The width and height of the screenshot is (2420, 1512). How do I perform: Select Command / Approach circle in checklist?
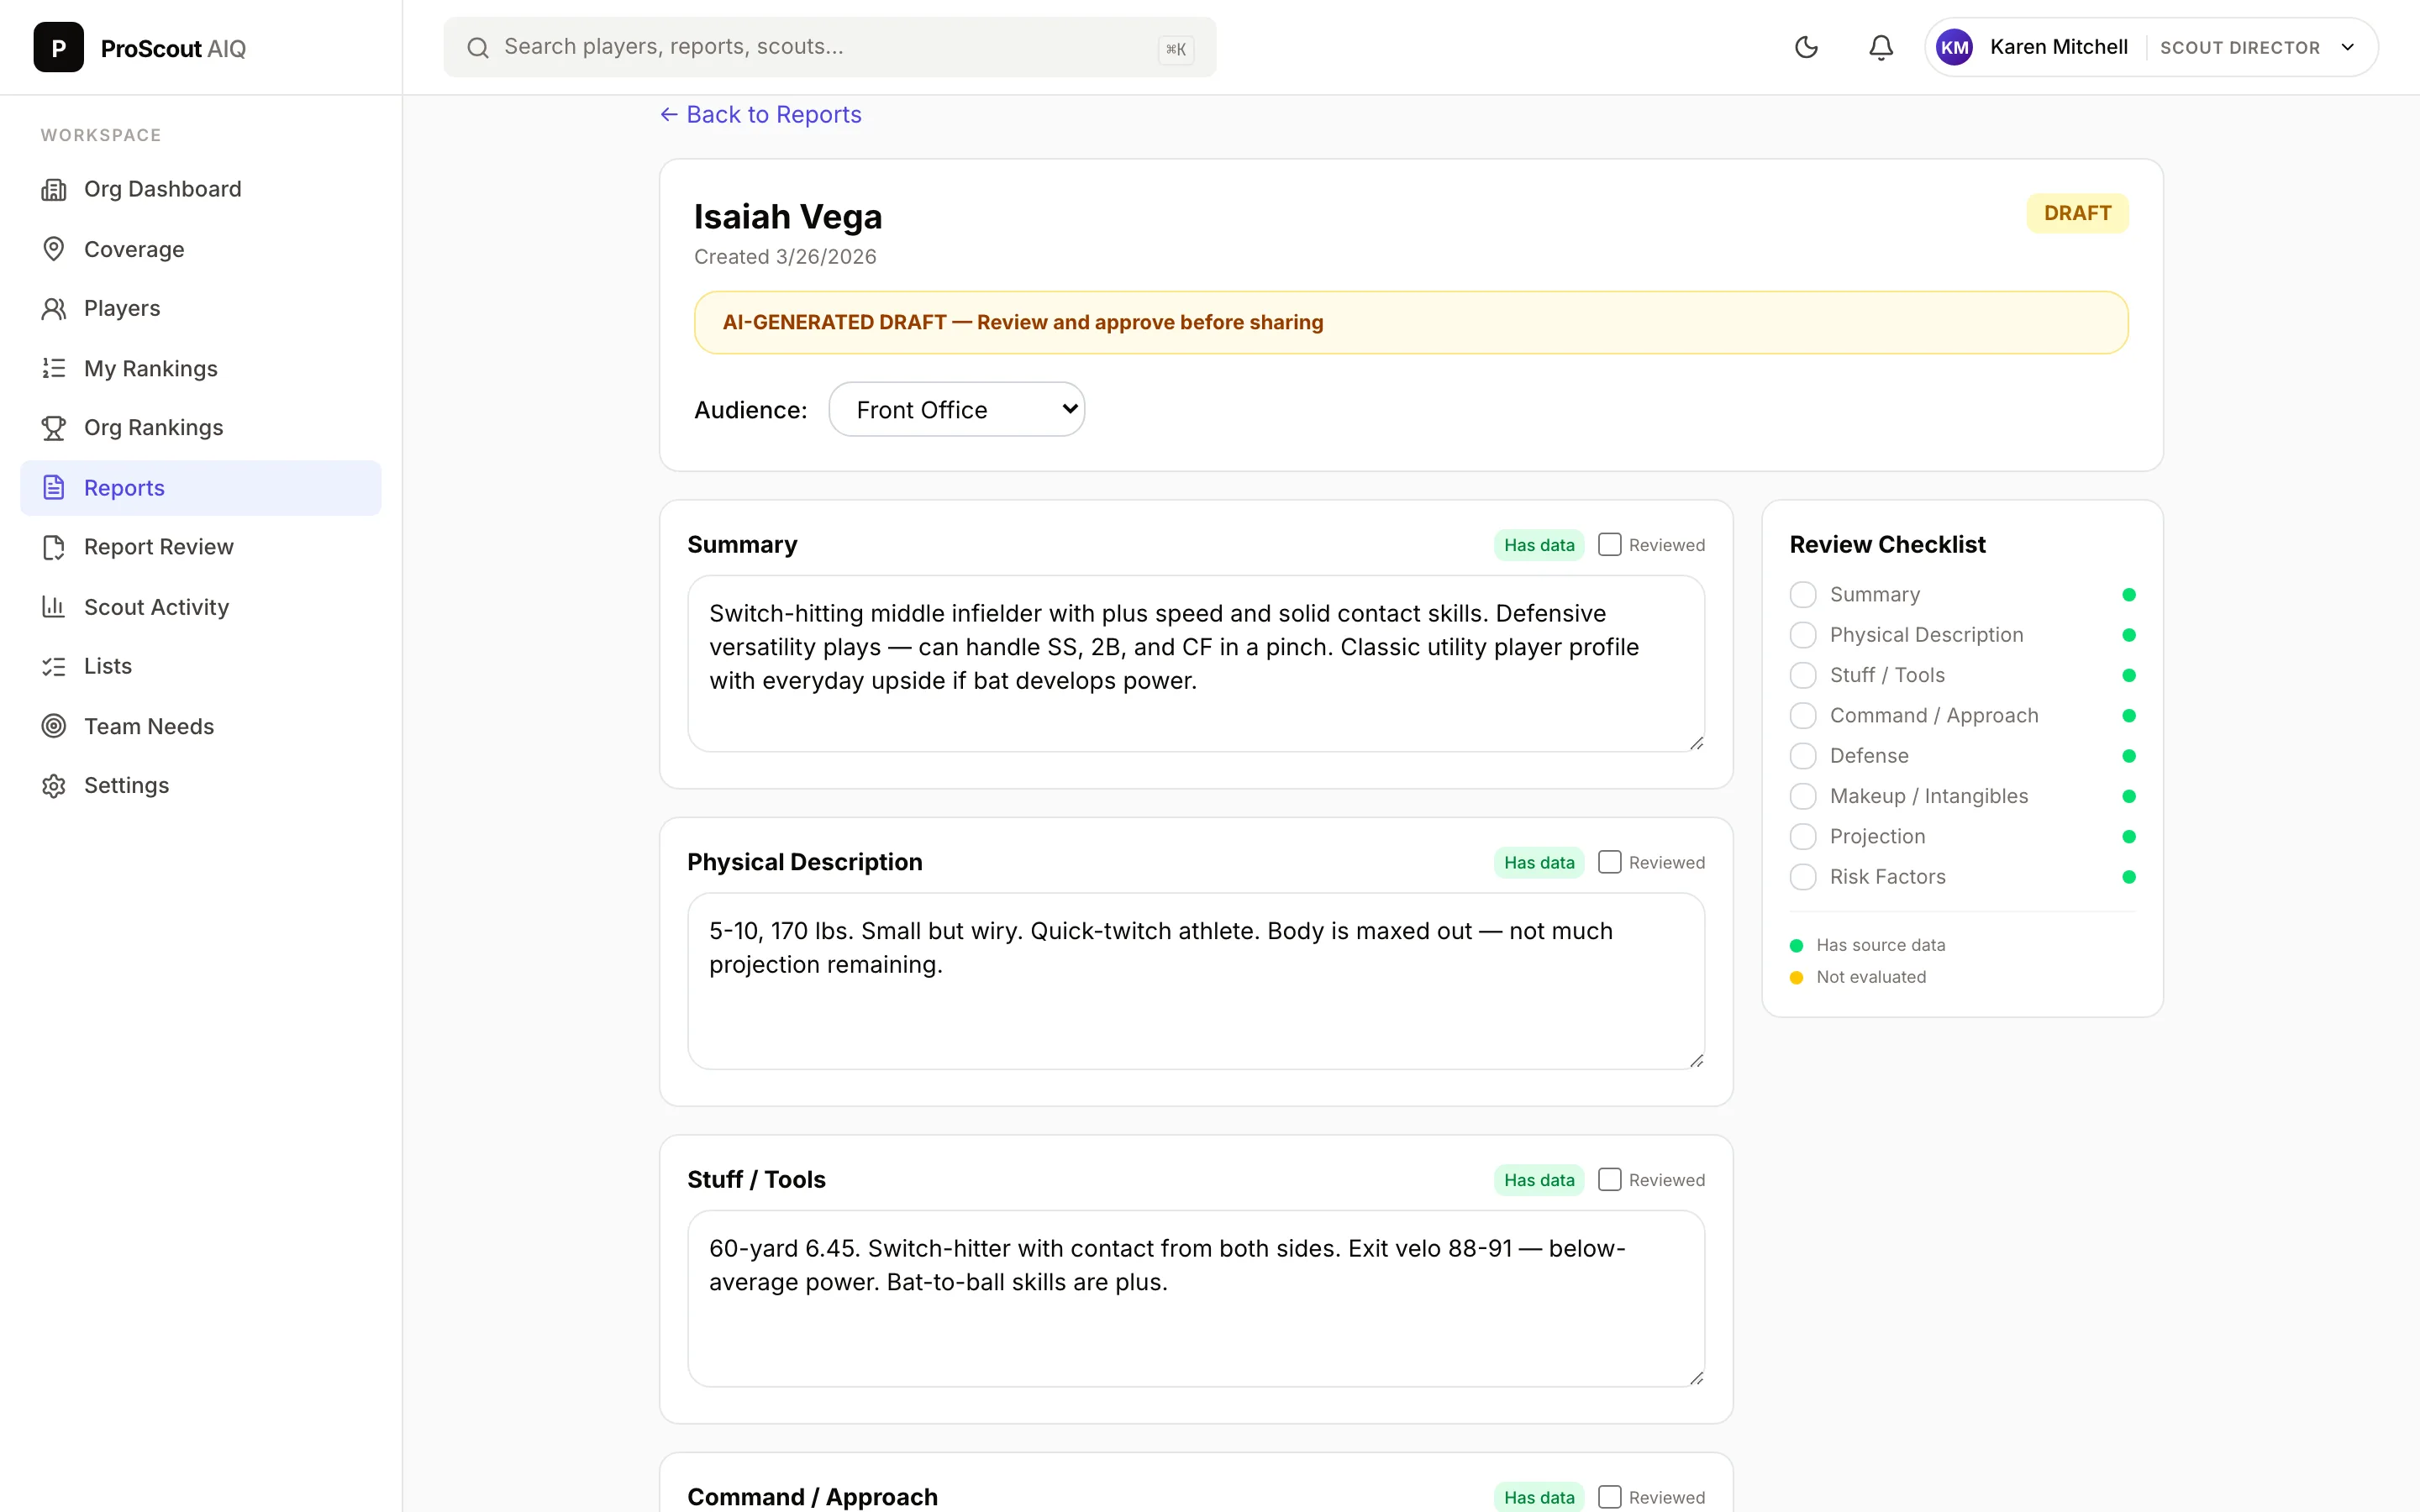(1803, 716)
